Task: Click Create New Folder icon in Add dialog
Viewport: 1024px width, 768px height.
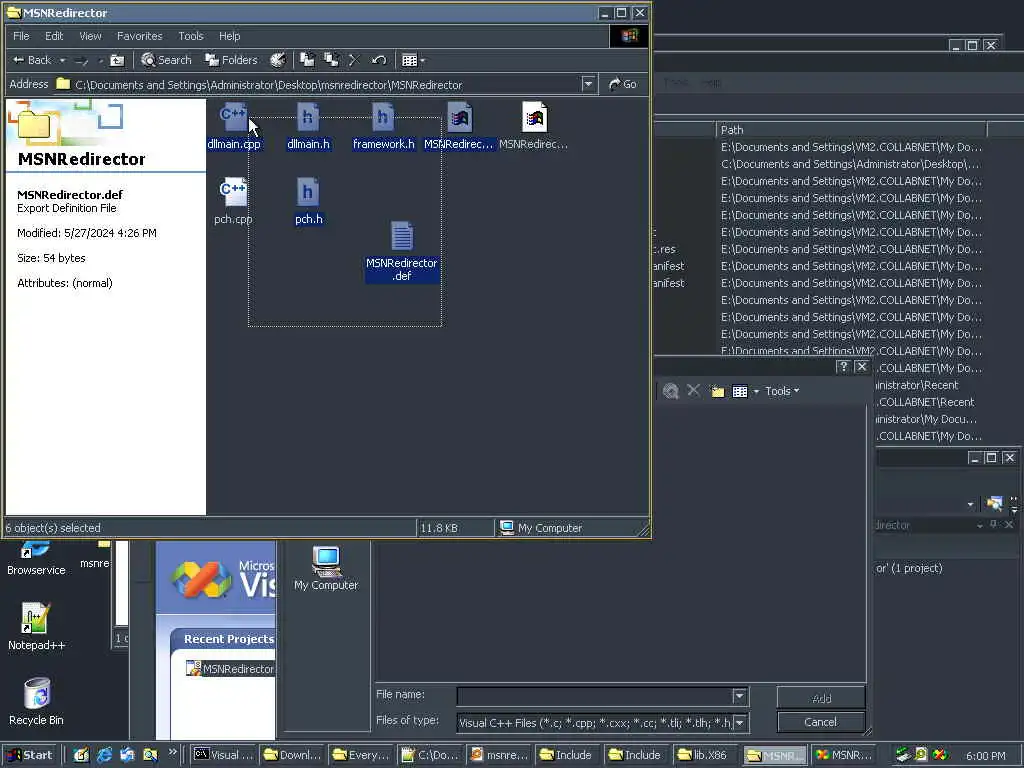Action: (x=718, y=391)
